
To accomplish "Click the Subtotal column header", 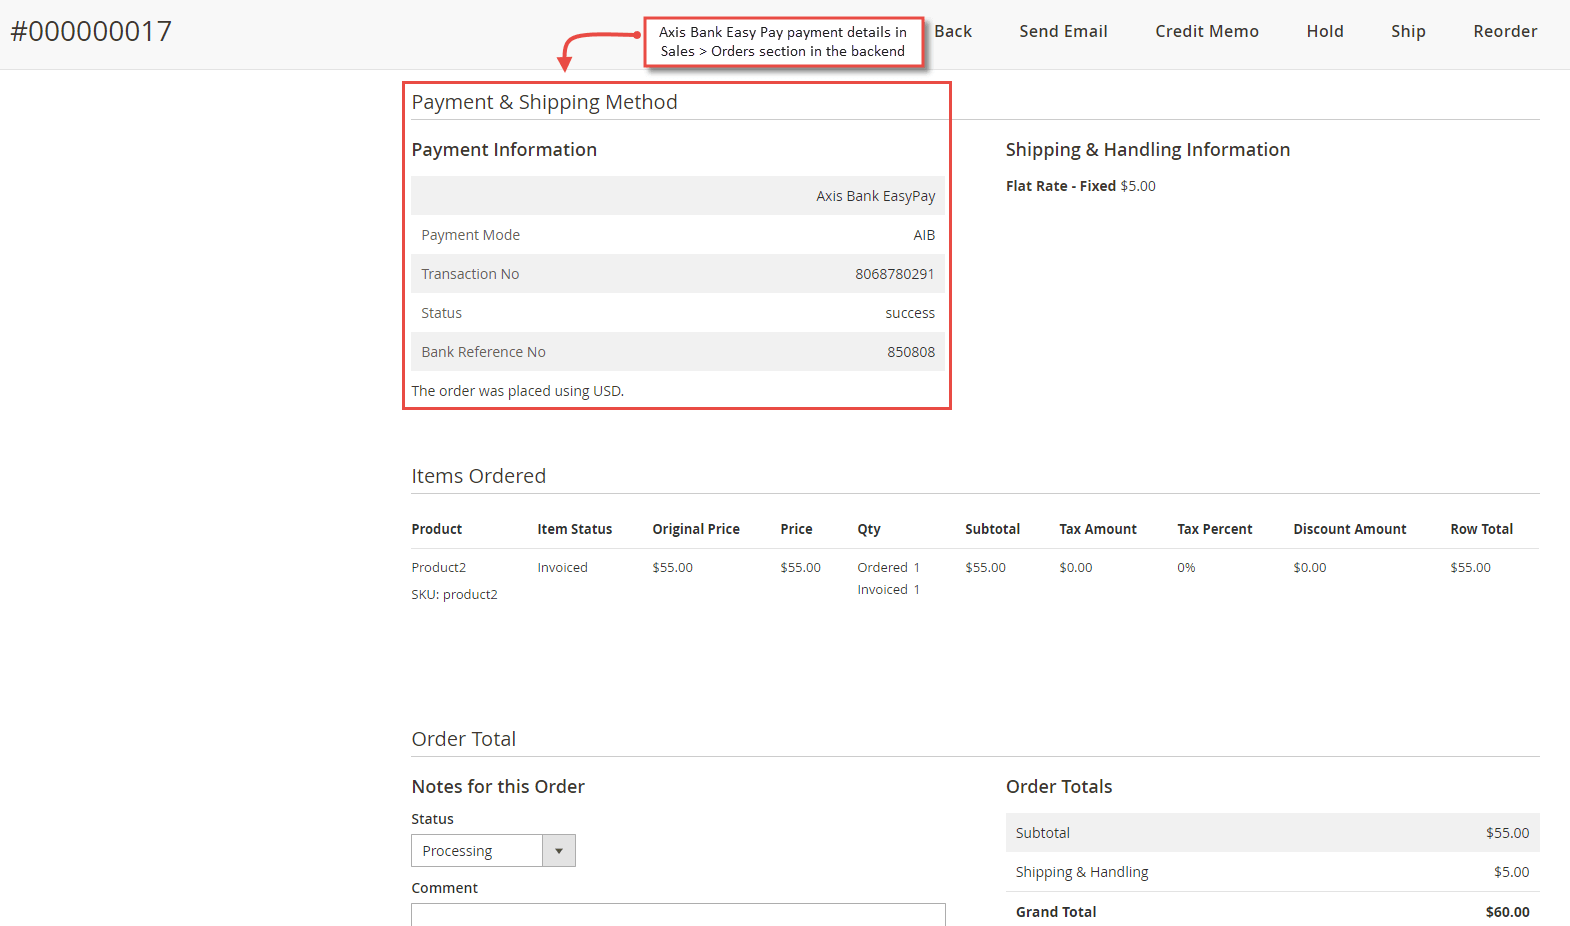I will click(x=993, y=529).
